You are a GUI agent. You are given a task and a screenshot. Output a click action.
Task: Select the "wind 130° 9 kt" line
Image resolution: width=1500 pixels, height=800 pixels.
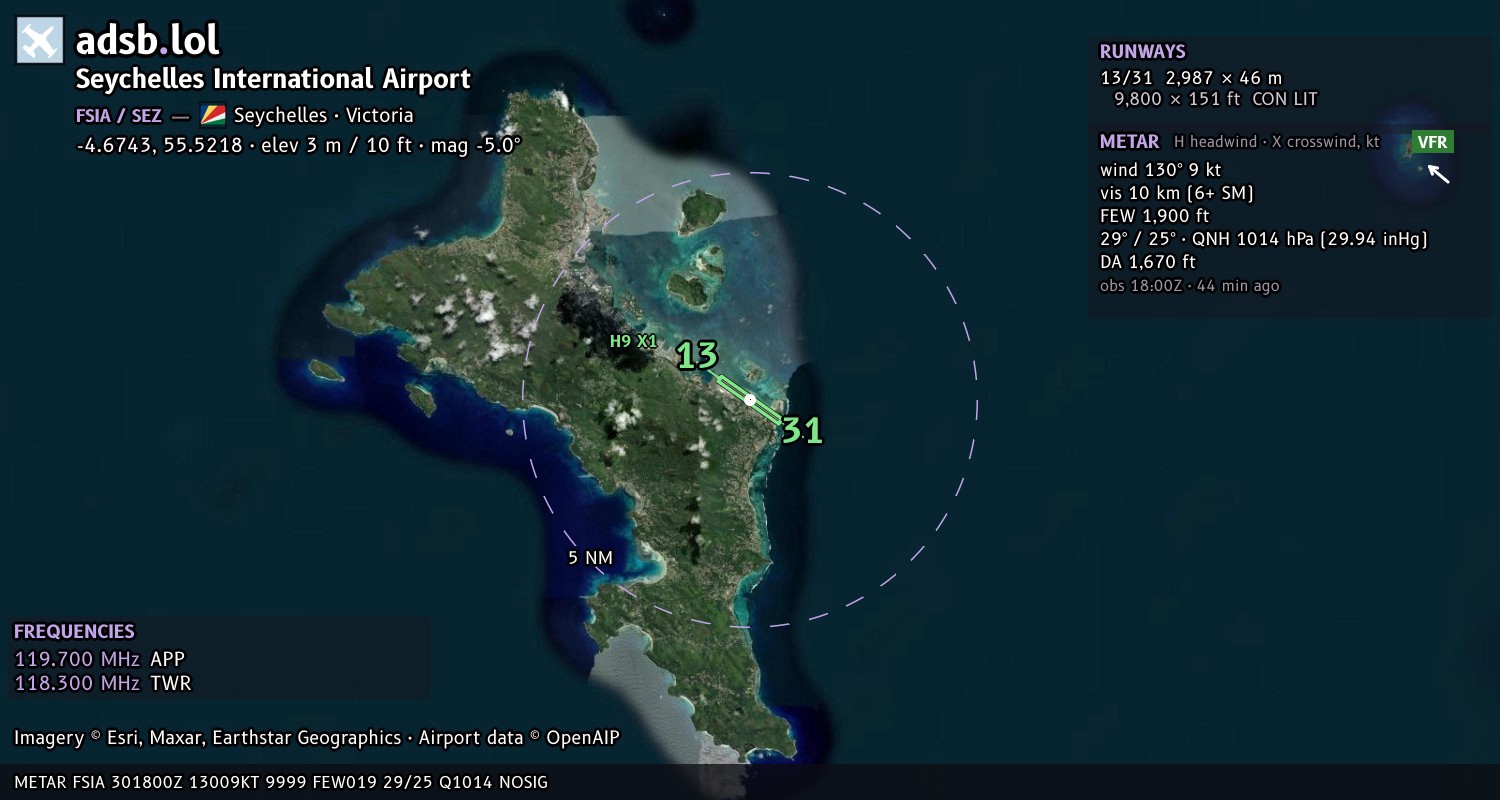click(1161, 170)
